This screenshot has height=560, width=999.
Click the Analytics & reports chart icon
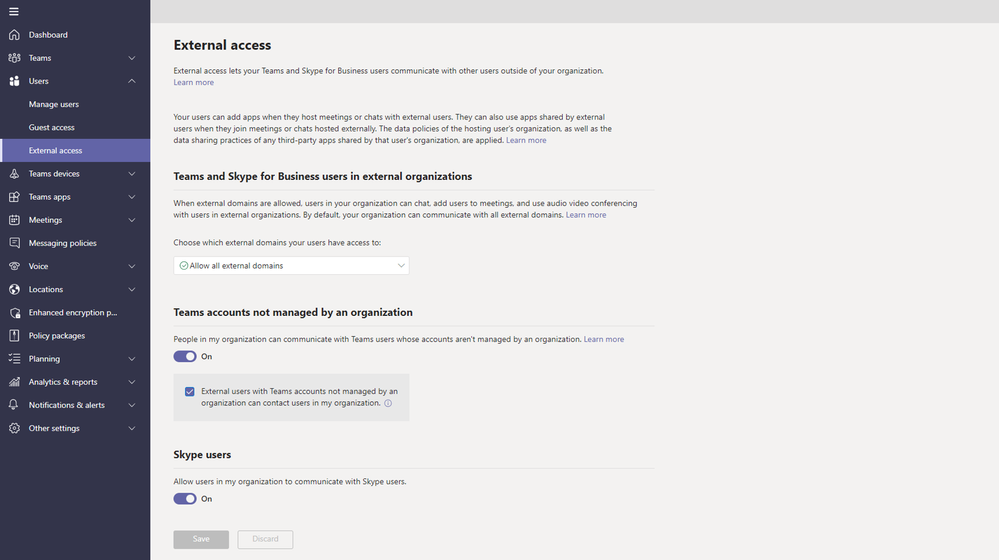[x=14, y=382]
